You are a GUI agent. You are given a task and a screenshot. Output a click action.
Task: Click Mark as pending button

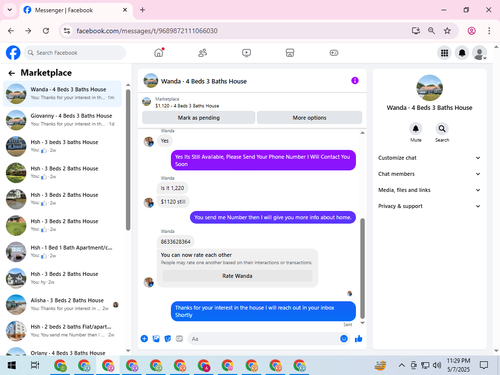point(199,118)
